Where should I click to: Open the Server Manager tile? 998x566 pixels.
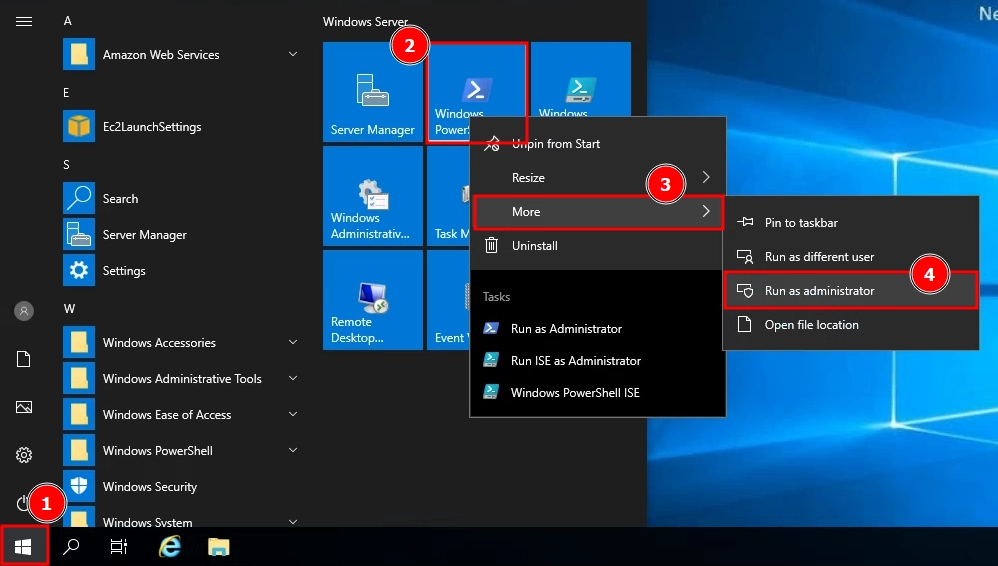(x=372, y=92)
